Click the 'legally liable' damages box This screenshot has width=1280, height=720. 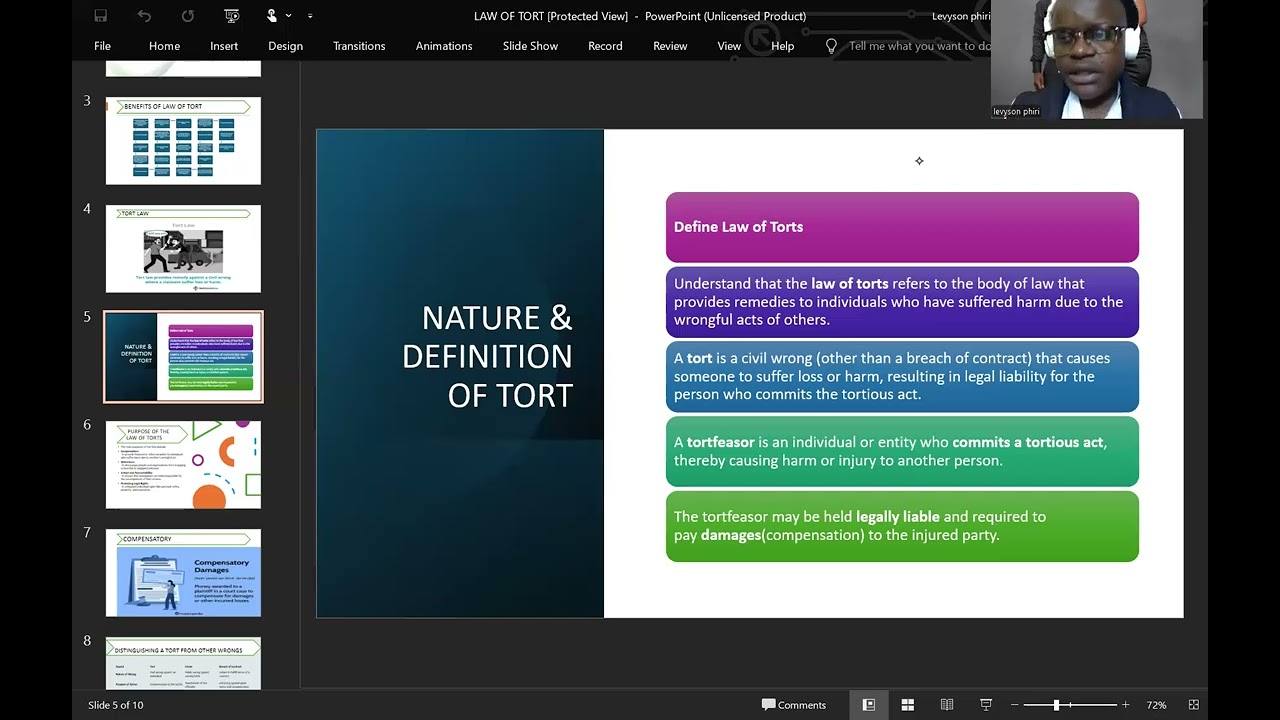click(902, 526)
